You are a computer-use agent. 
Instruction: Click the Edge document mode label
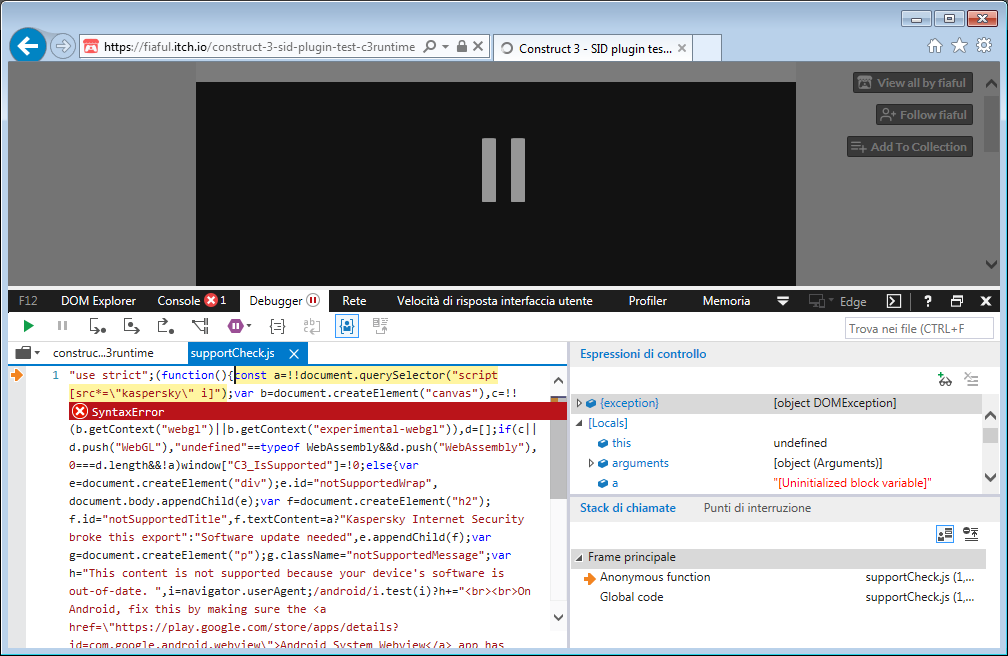click(853, 302)
